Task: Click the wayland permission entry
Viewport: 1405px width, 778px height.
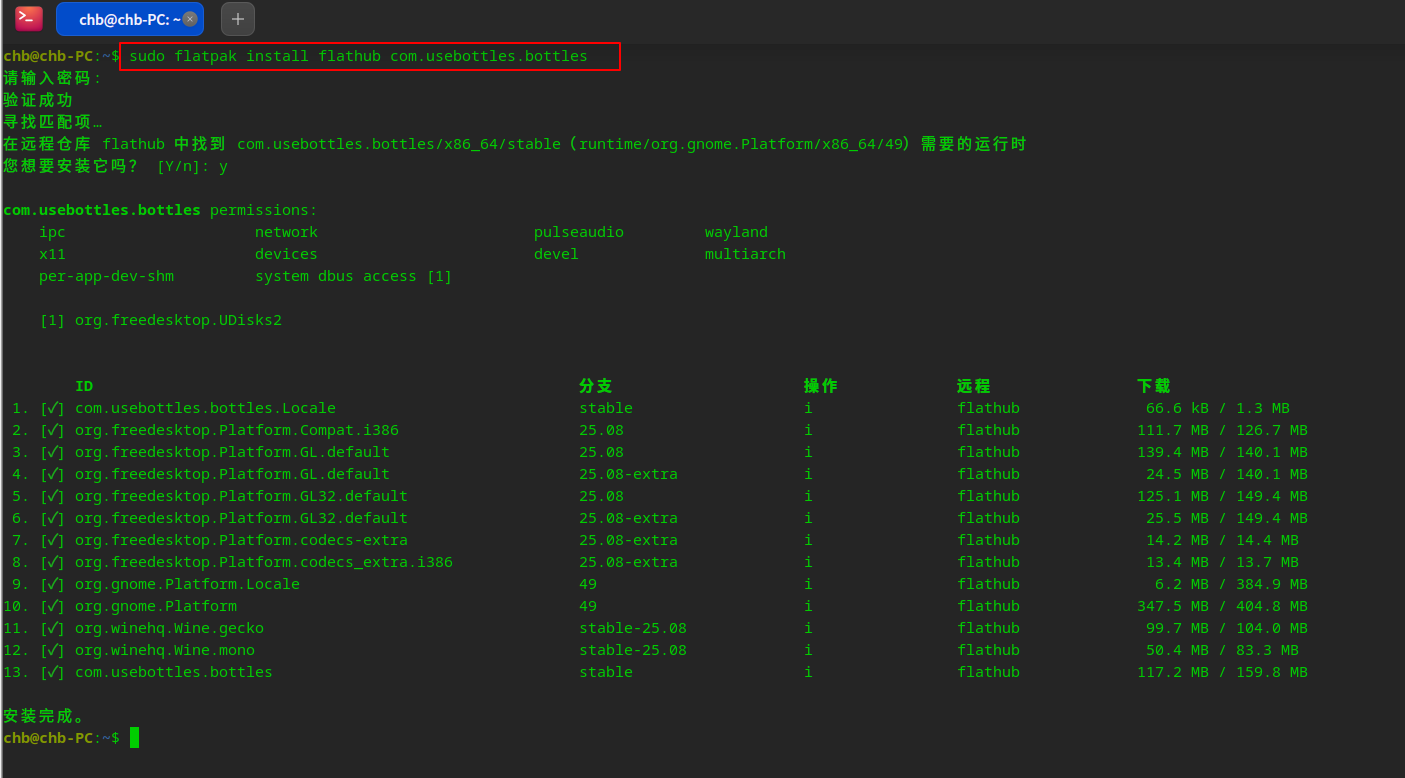Action: tap(736, 232)
